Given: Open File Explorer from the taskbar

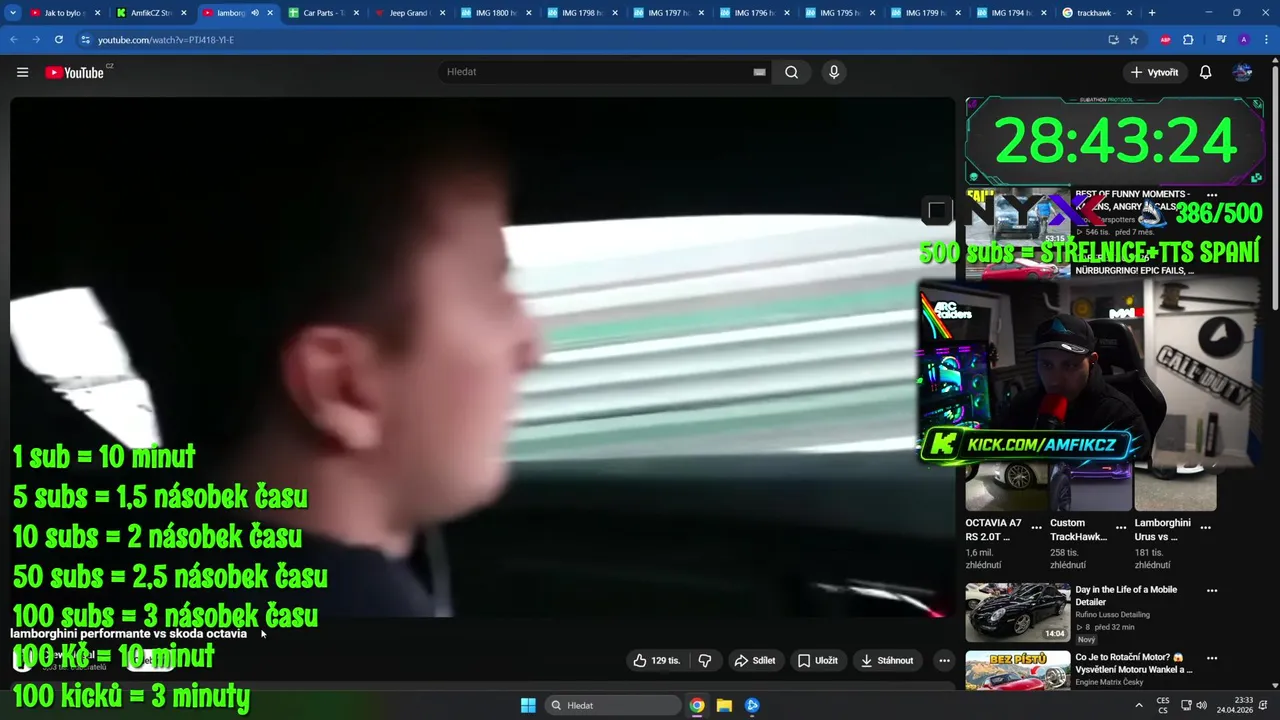Looking at the screenshot, I should tap(724, 705).
